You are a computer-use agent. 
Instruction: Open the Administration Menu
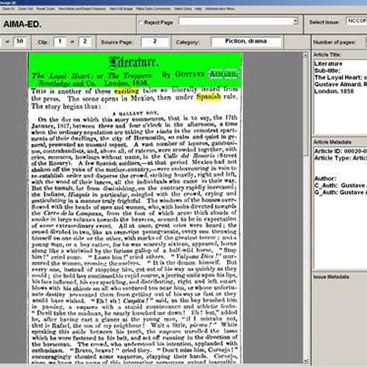(220, 9)
